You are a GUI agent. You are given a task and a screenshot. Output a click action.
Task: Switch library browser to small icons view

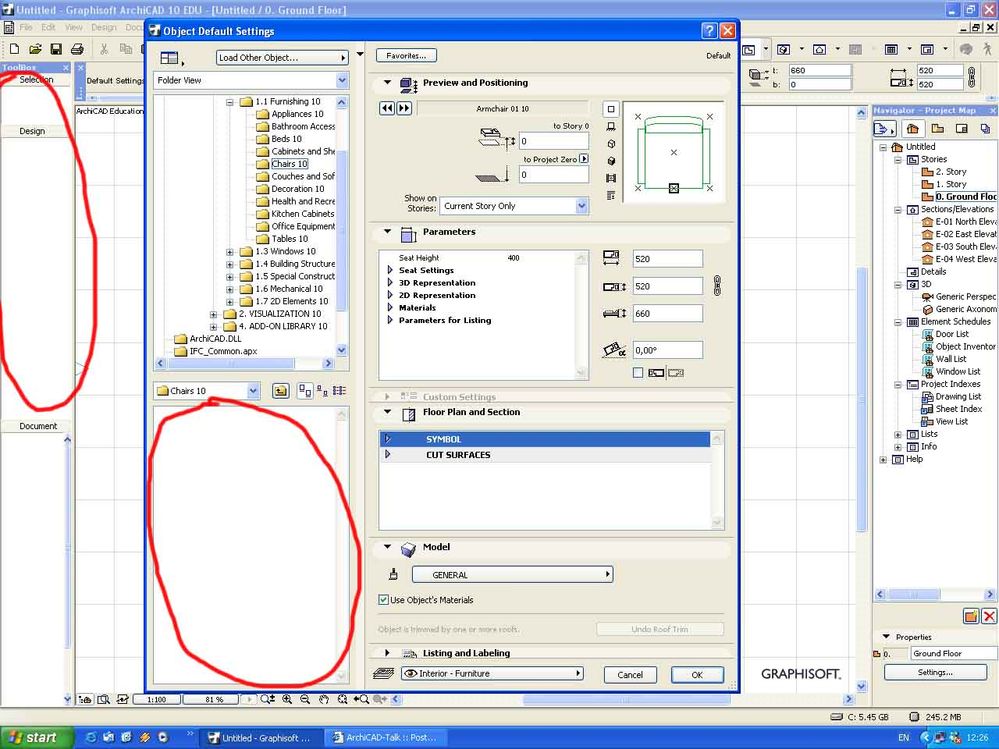coord(322,391)
